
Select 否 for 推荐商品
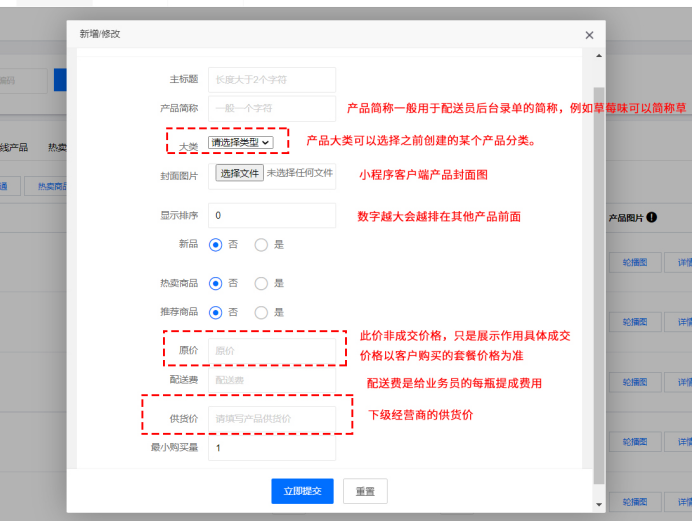pos(215,312)
